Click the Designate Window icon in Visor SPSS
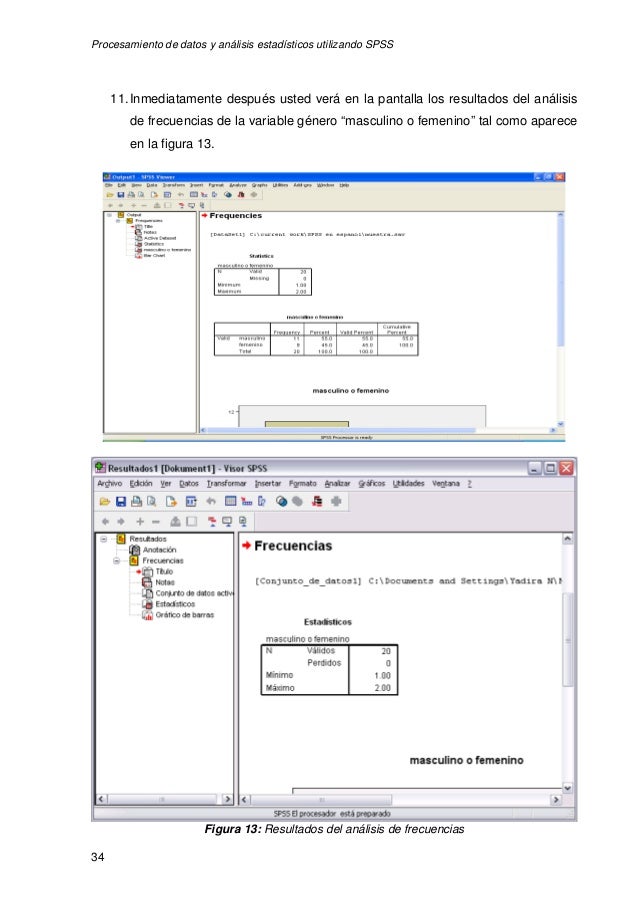Image resolution: width=638 pixels, height=903 pixels. 317,502
